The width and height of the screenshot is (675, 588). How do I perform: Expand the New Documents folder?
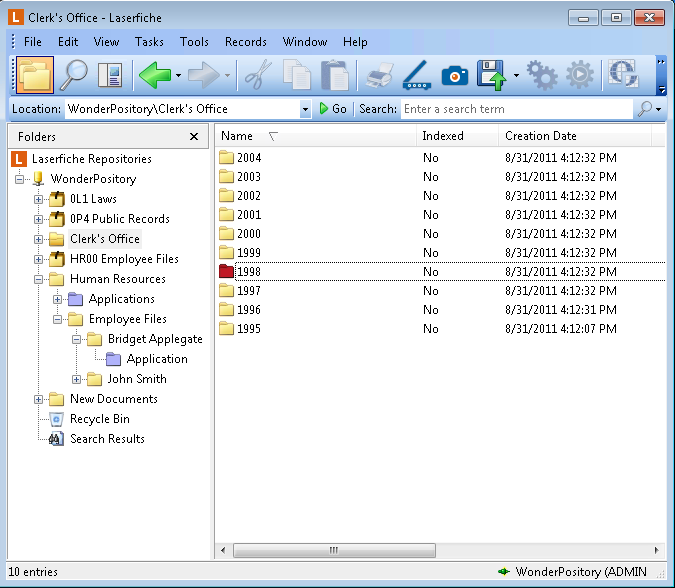point(38,399)
